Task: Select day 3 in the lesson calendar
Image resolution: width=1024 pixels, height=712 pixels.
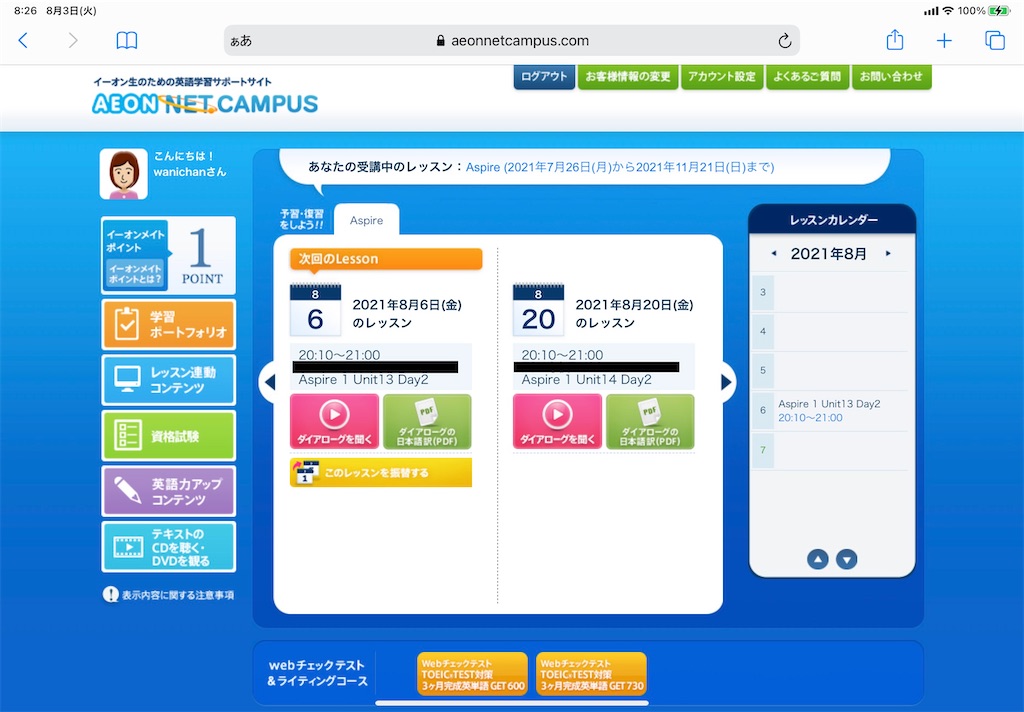Action: [763, 292]
